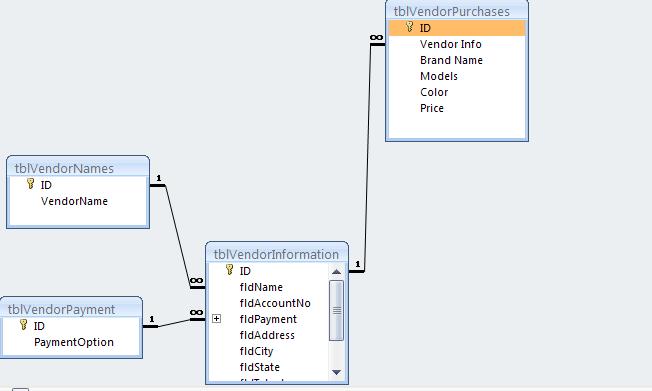Select the tblVendorInformation title bar

click(277, 254)
